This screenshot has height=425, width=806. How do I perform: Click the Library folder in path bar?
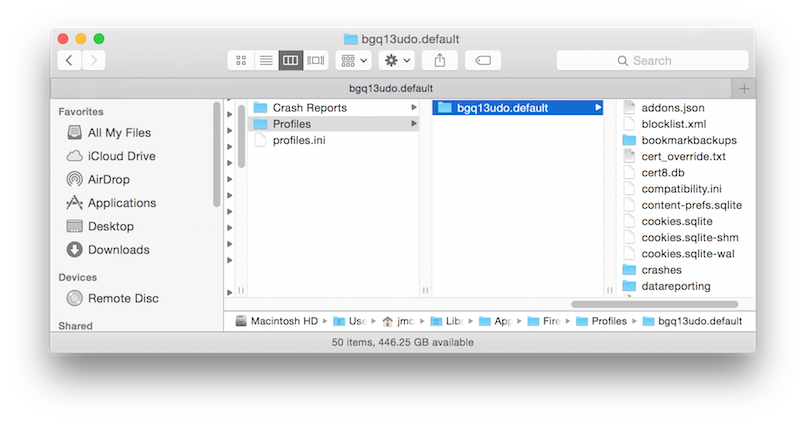447,321
